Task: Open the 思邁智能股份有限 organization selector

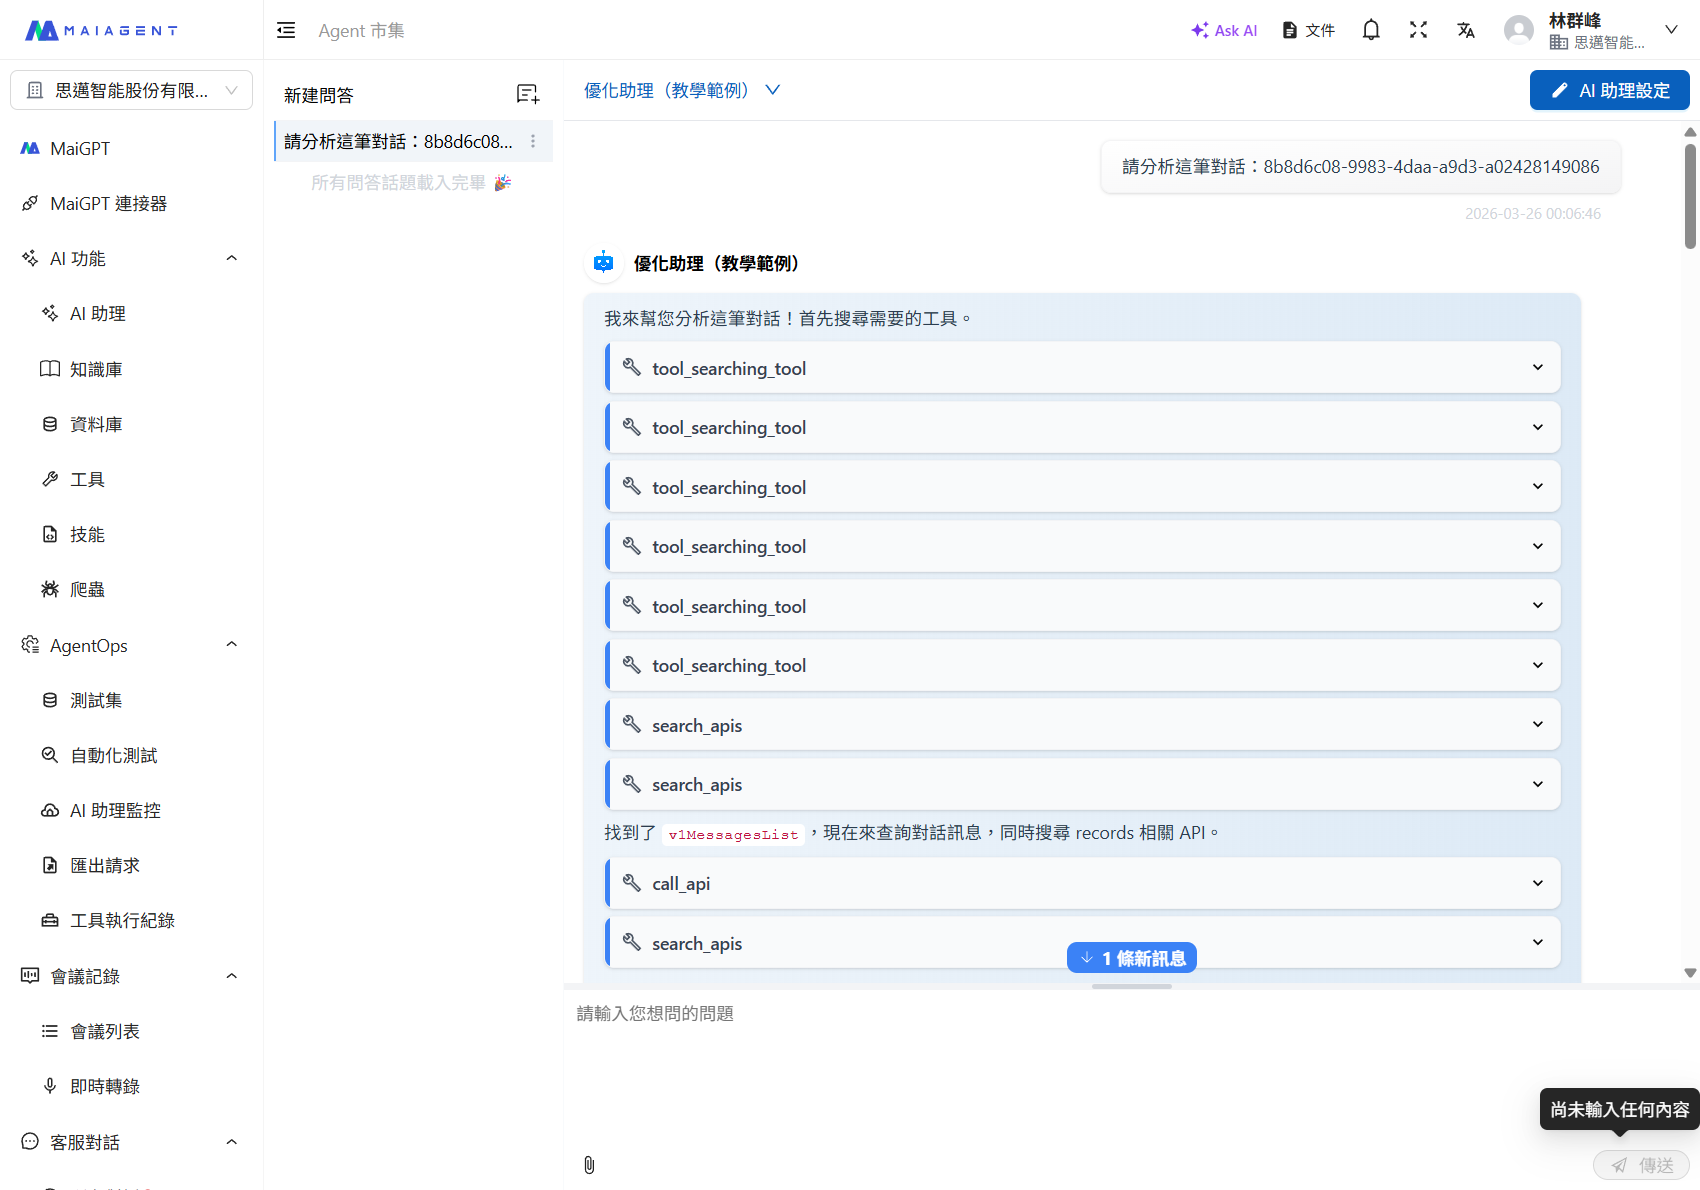Action: 131,90
